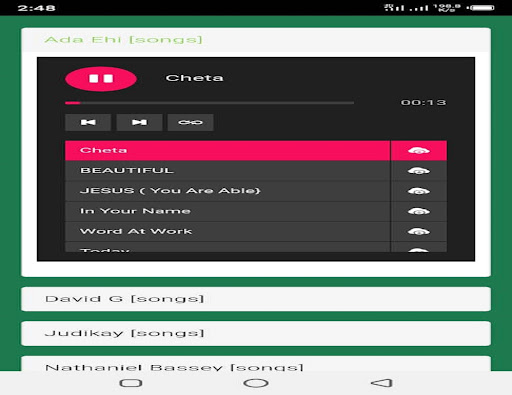Click the Cheta now-playing title
Screen dimensions: 512x395
[194, 78]
